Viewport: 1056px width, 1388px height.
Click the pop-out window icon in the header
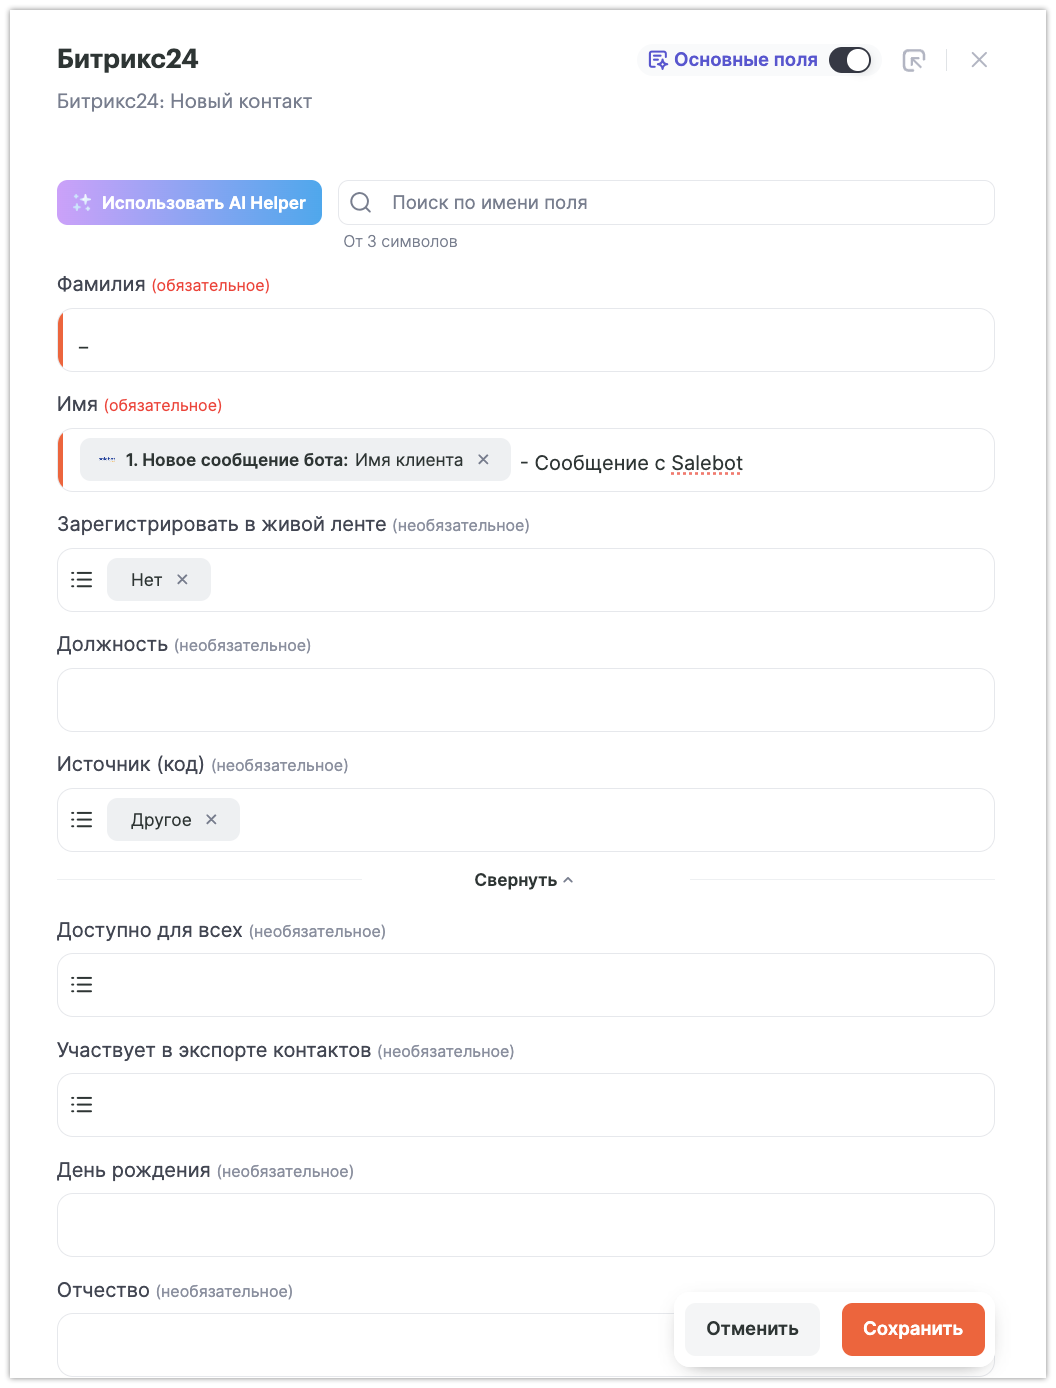tap(914, 60)
